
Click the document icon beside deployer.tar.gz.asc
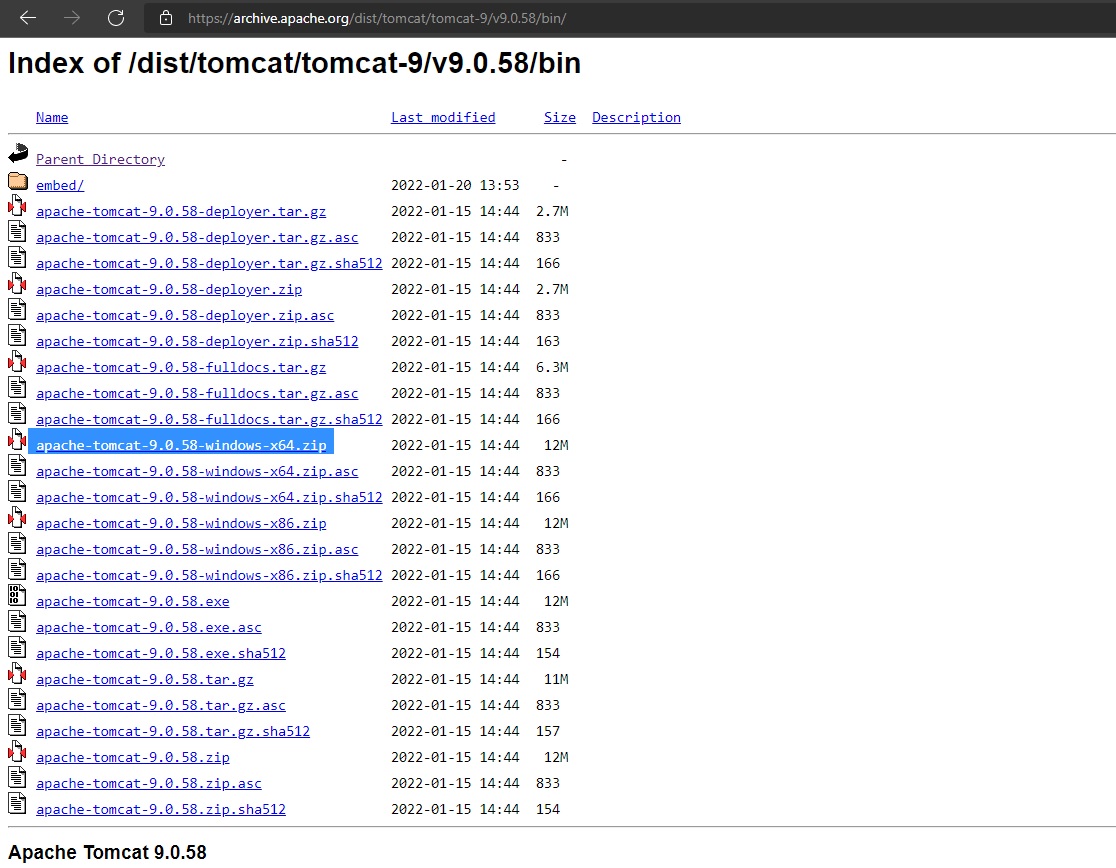point(18,232)
